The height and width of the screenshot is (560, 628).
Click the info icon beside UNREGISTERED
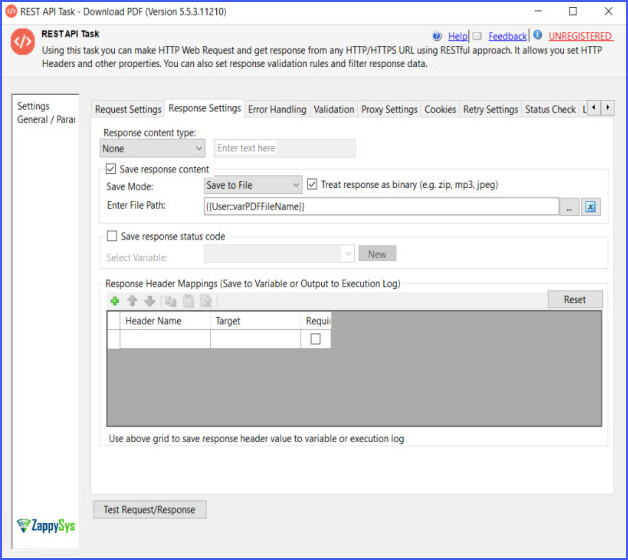pyautogui.click(x=538, y=35)
